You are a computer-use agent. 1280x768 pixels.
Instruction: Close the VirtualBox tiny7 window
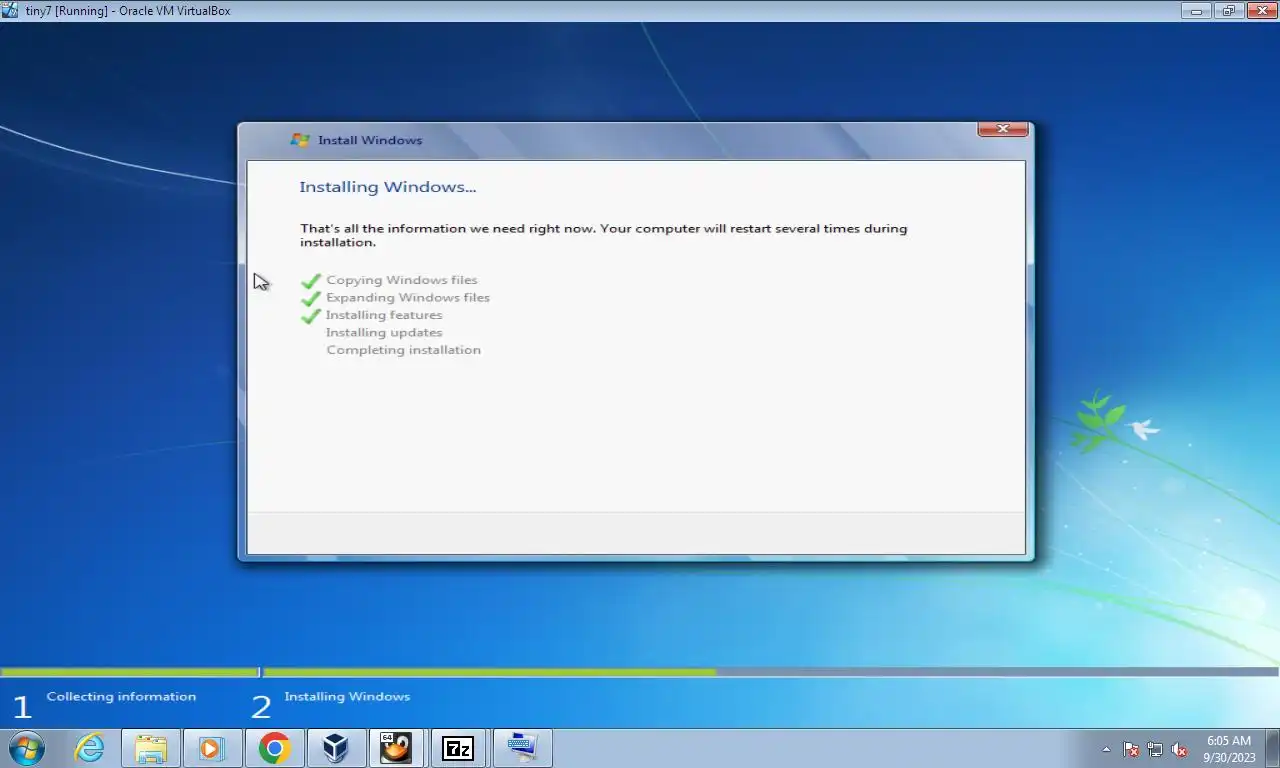[x=1261, y=11]
